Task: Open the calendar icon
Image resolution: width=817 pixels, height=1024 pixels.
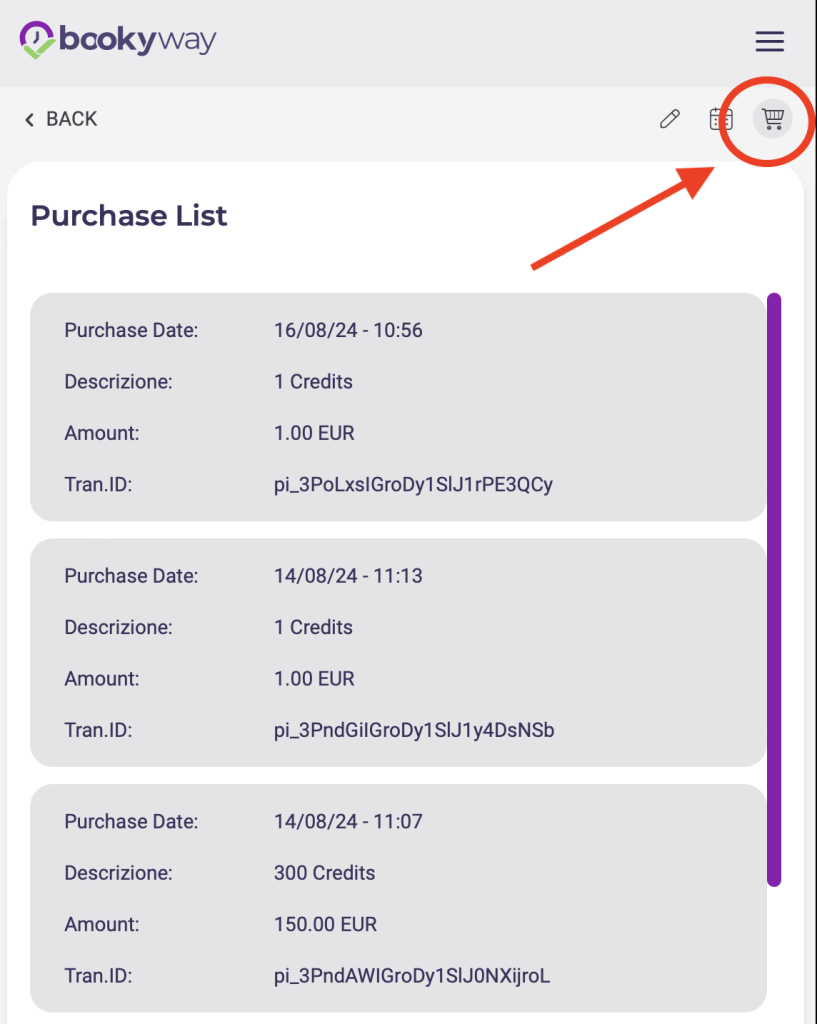Action: 721,119
